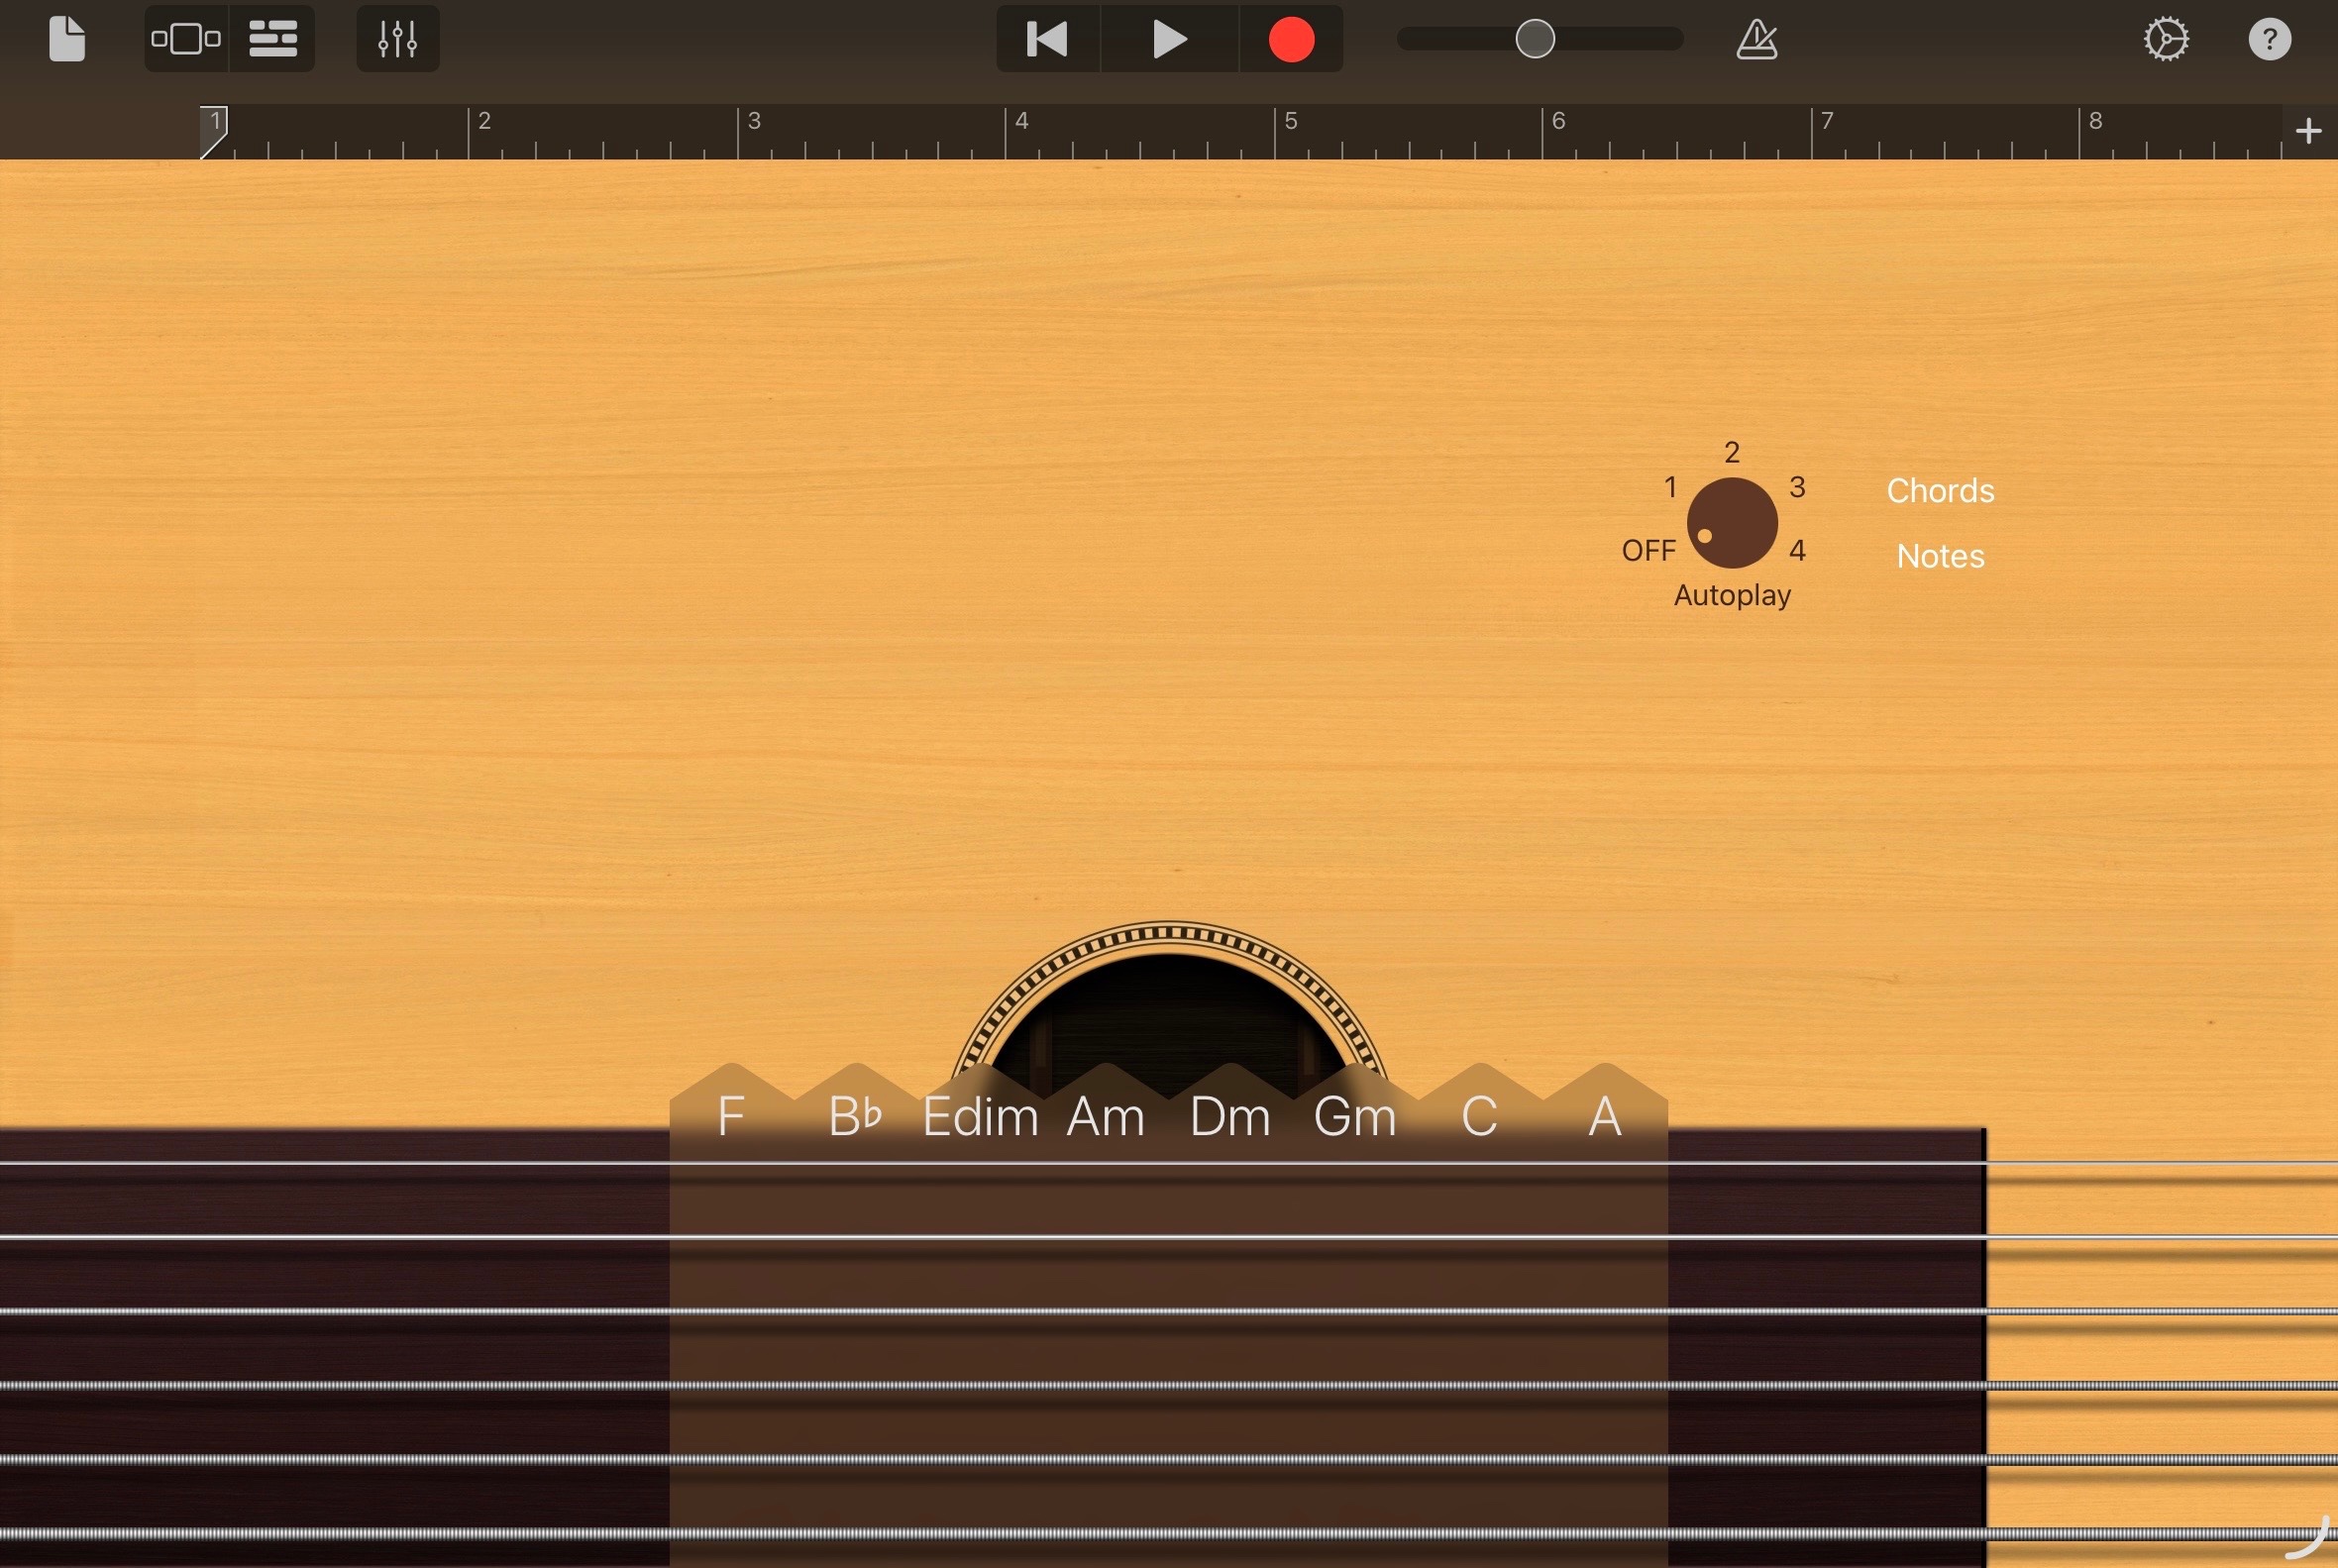This screenshot has height=1568, width=2338.
Task: Add song section with plus button
Action: (x=2308, y=131)
